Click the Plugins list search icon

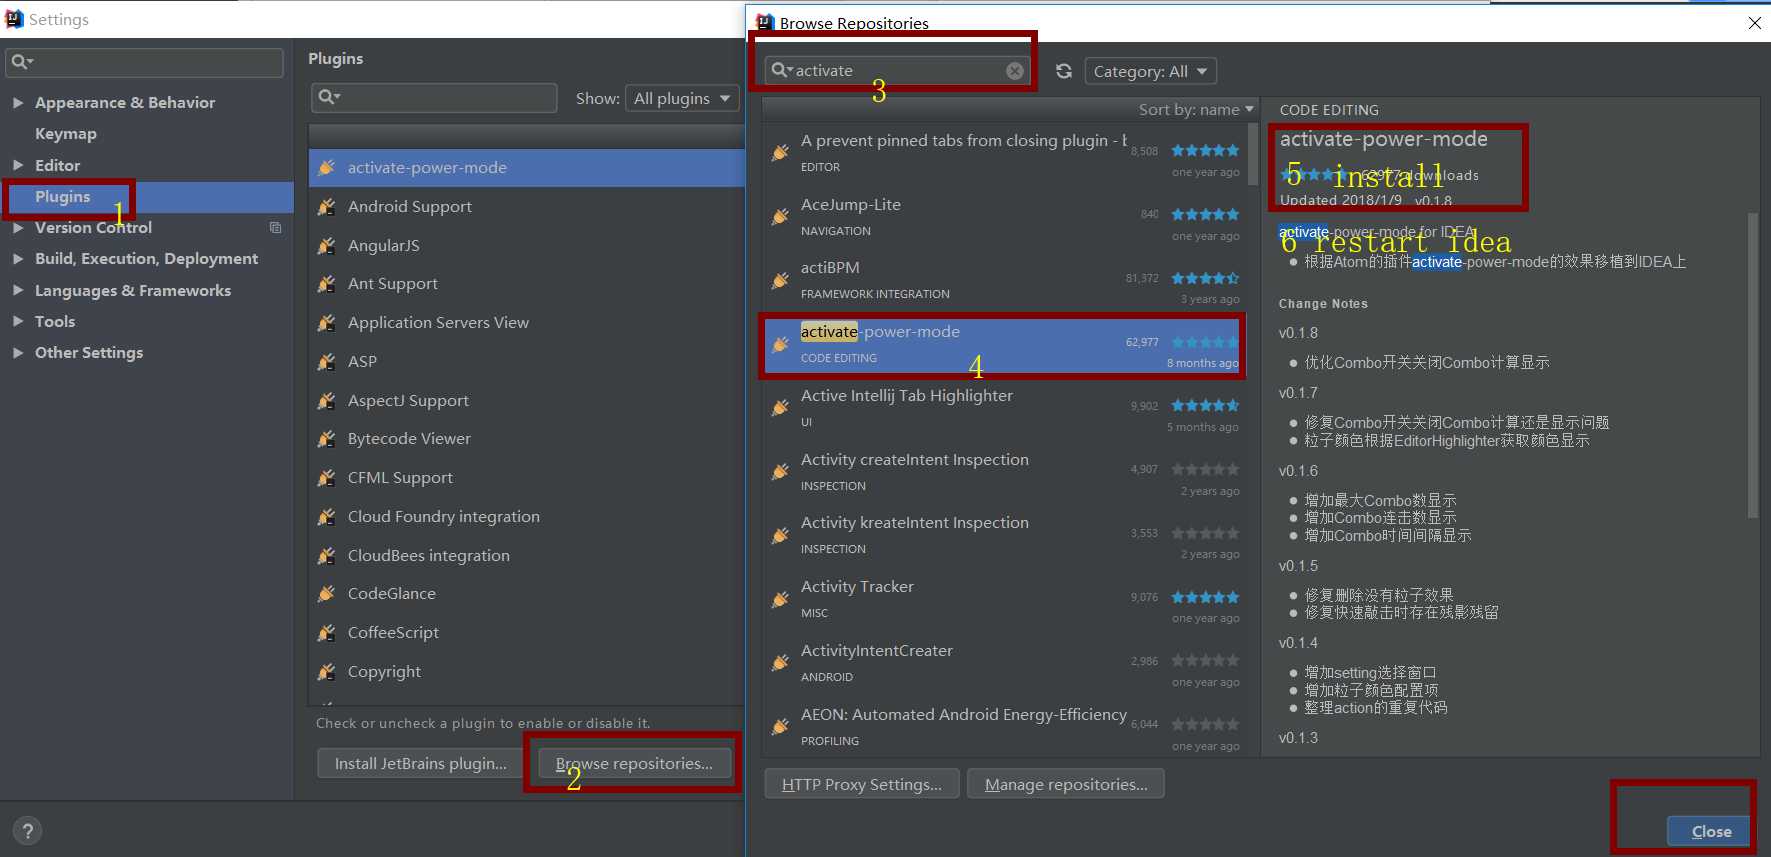point(329,97)
